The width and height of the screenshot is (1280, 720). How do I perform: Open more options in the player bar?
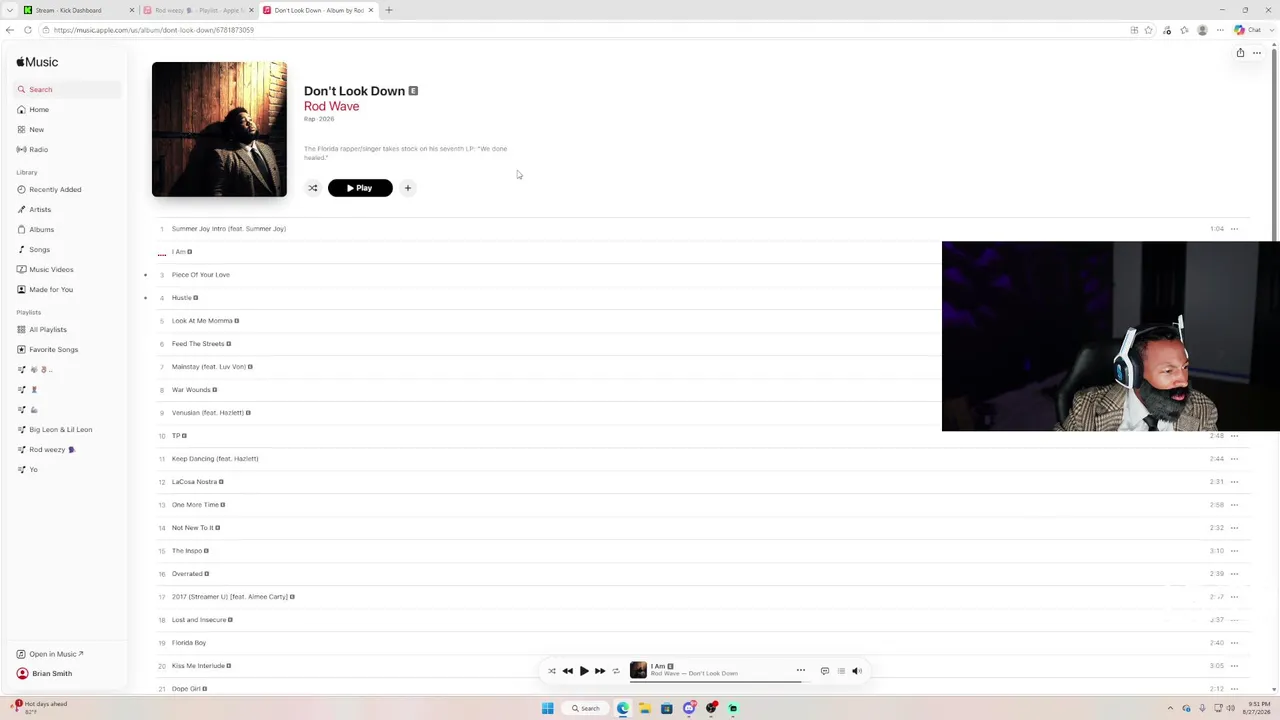[x=800, y=670]
